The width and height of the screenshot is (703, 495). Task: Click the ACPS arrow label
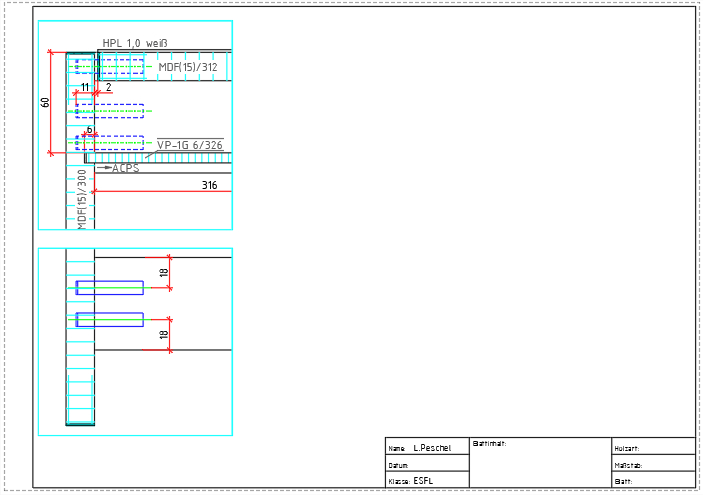point(124,168)
